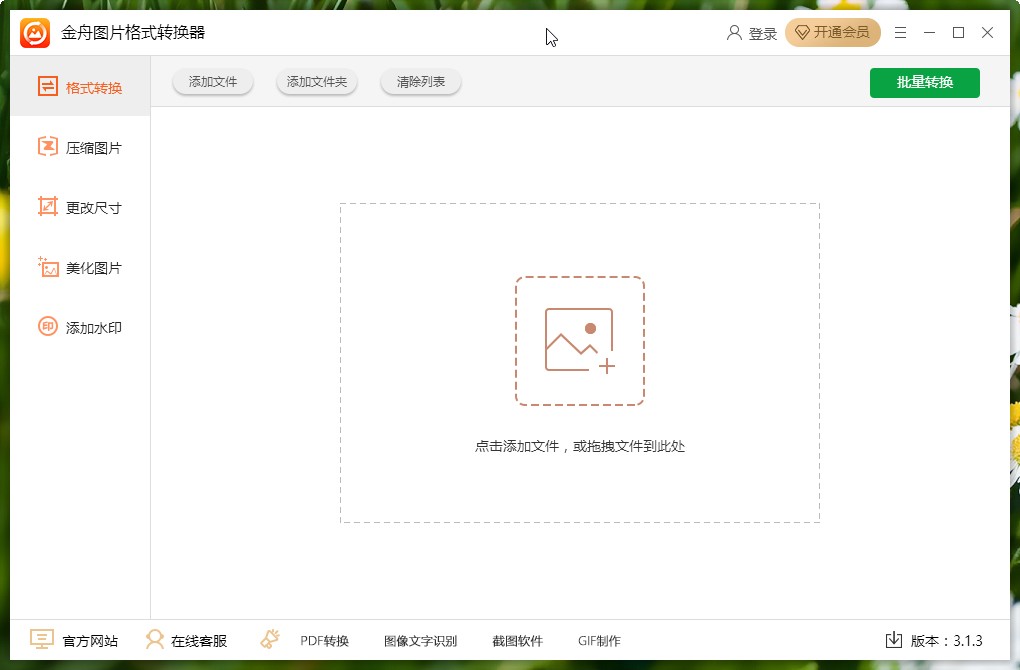Open the hamburger menu near window controls

pyautogui.click(x=899, y=32)
